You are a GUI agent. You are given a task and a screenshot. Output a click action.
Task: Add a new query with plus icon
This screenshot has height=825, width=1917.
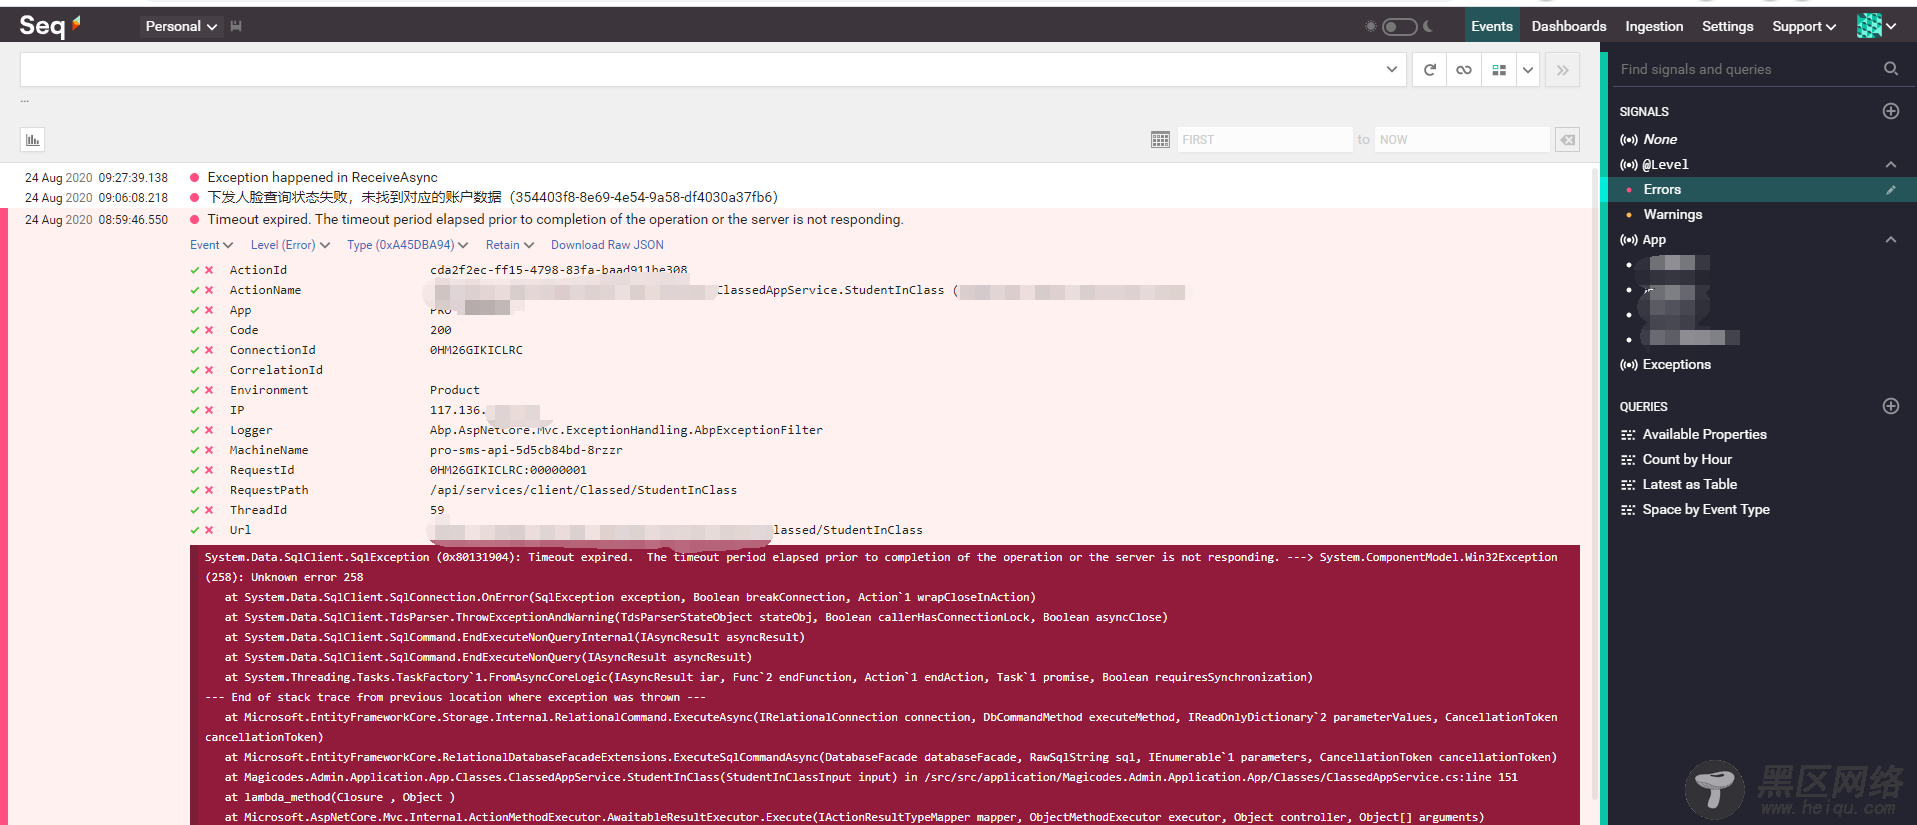1890,406
